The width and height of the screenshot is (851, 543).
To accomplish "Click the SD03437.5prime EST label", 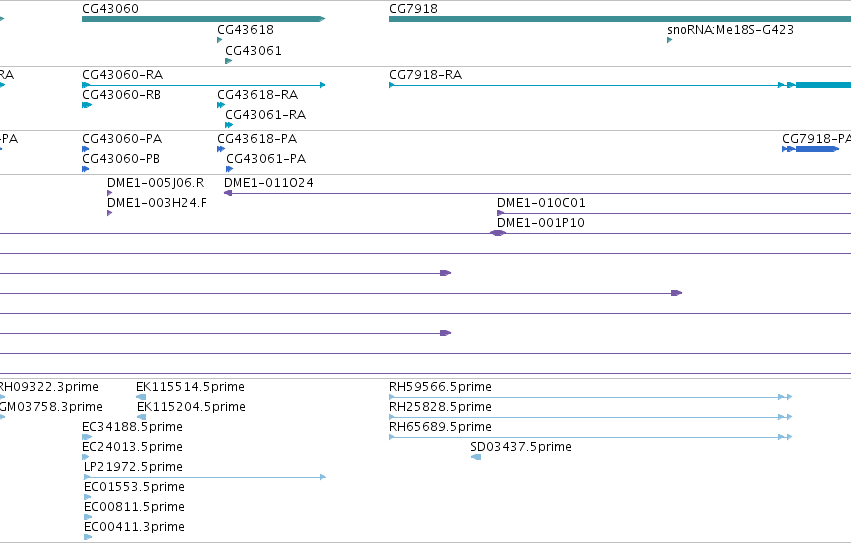I will point(521,447).
